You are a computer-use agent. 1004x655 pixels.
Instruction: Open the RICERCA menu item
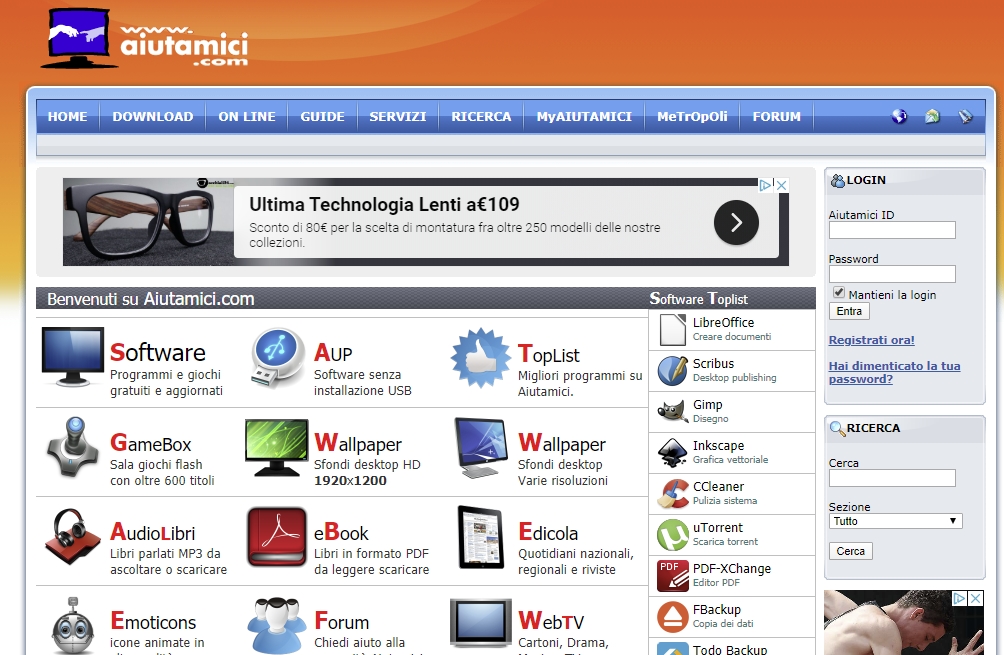coord(482,117)
